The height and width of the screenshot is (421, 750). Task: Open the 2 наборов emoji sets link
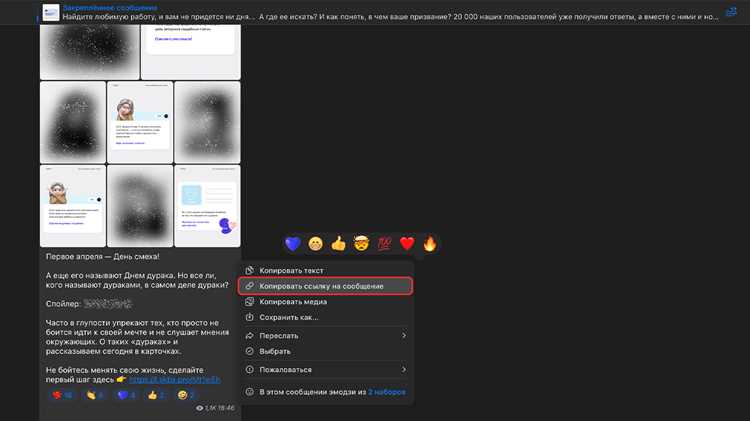[386, 392]
